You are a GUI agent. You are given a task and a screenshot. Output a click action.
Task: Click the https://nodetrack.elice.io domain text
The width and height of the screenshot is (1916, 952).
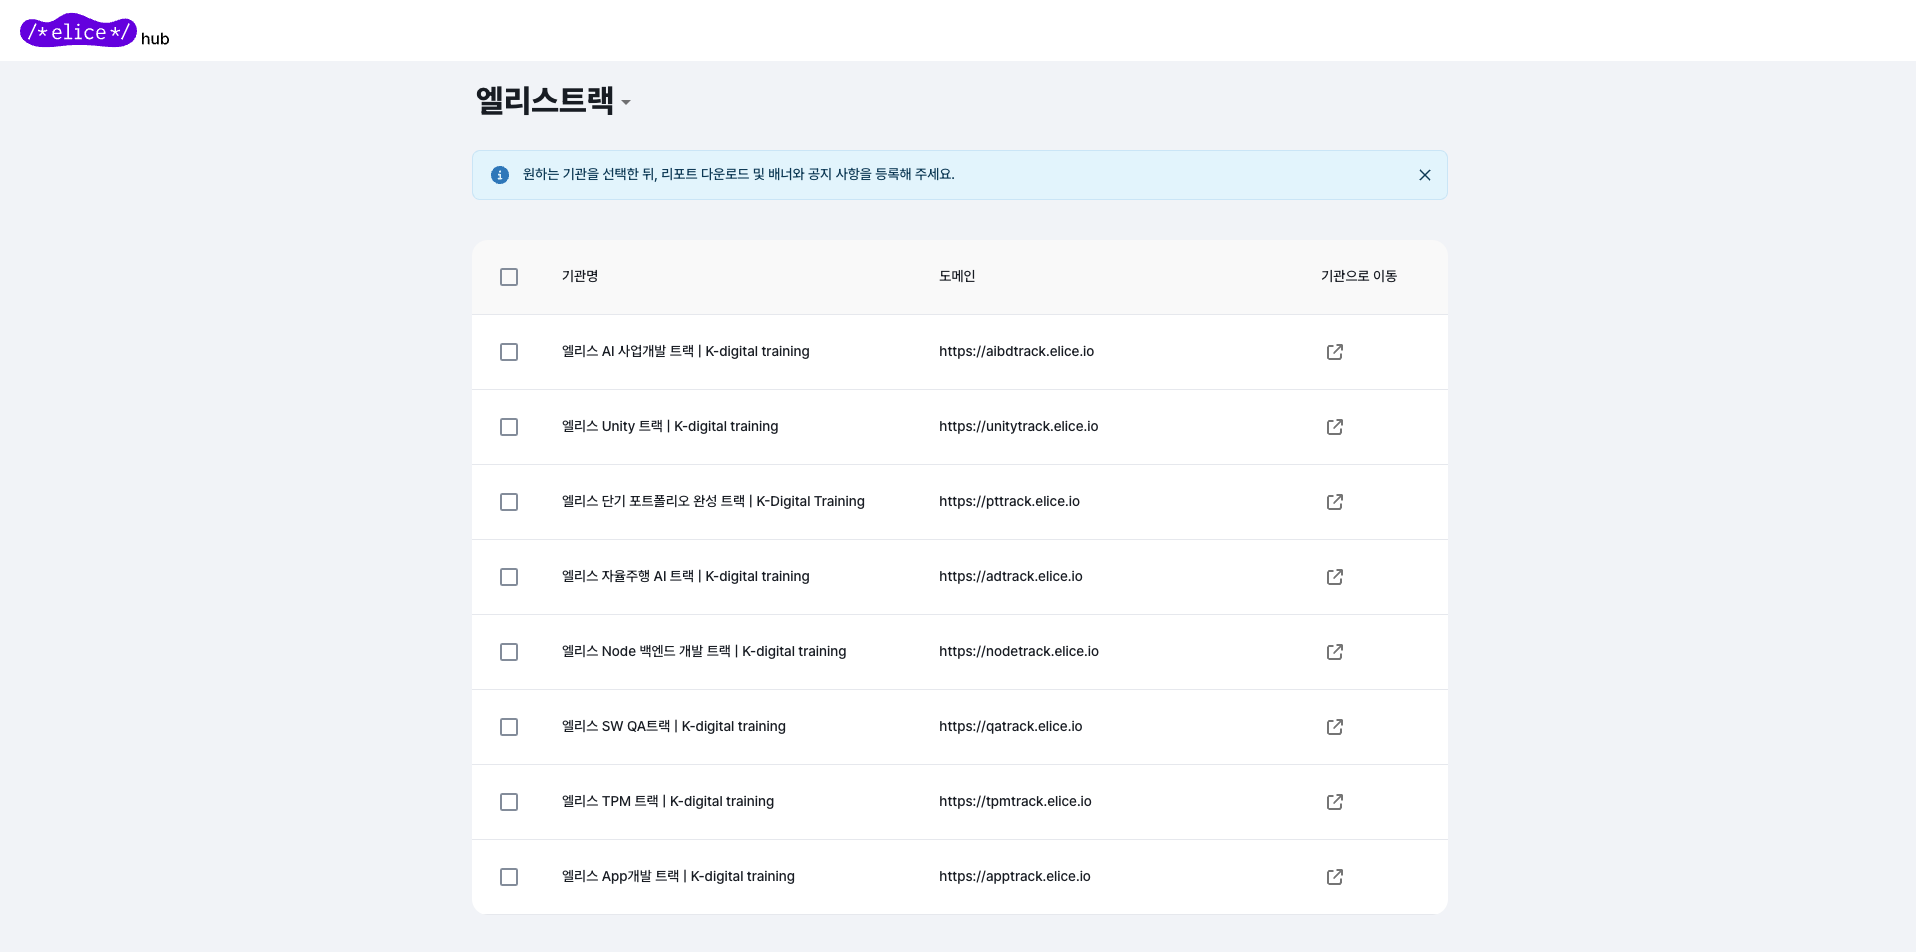(x=1019, y=651)
